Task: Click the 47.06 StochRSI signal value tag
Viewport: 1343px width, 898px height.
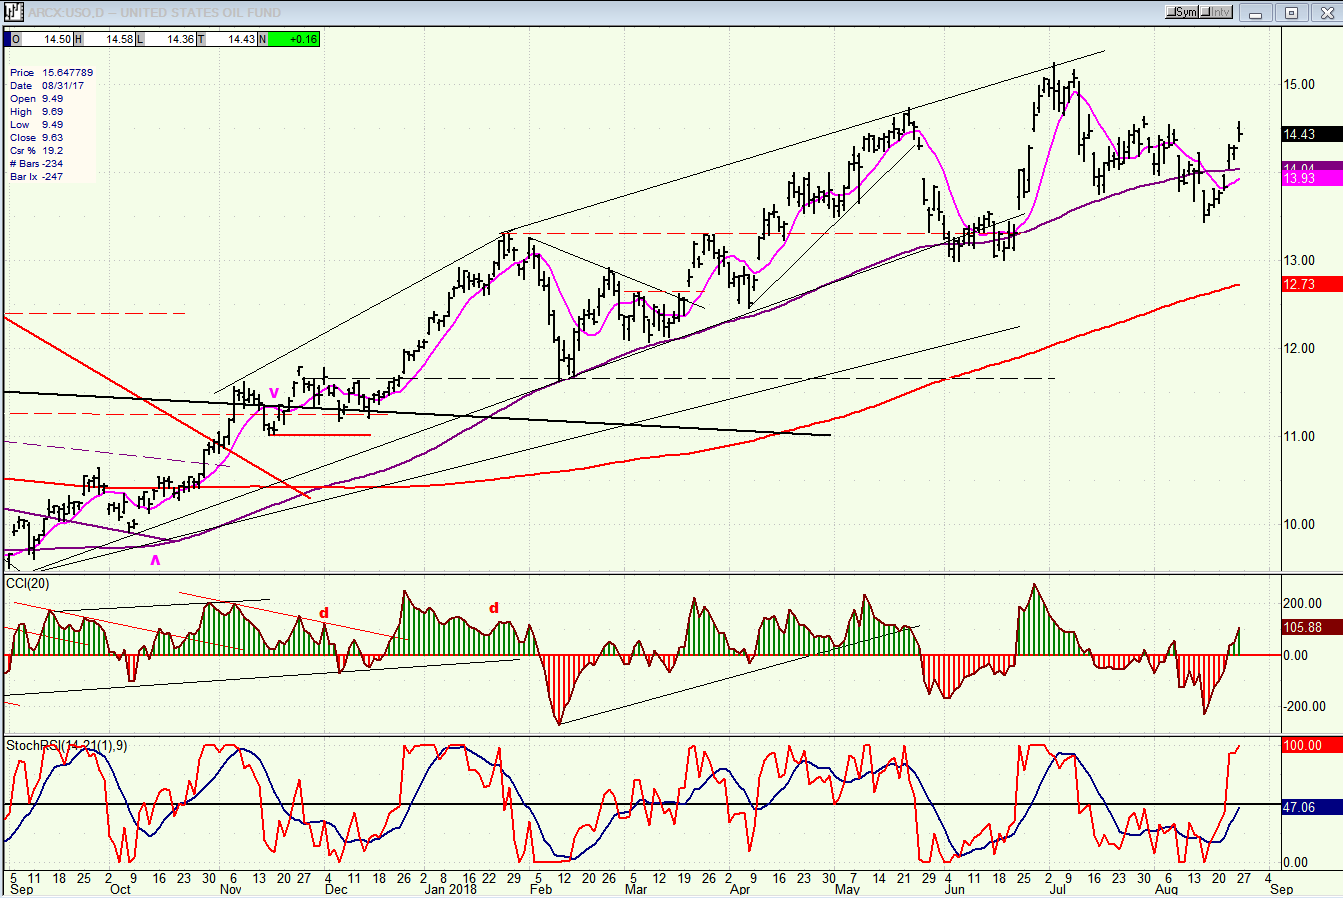Action: (x=1311, y=807)
